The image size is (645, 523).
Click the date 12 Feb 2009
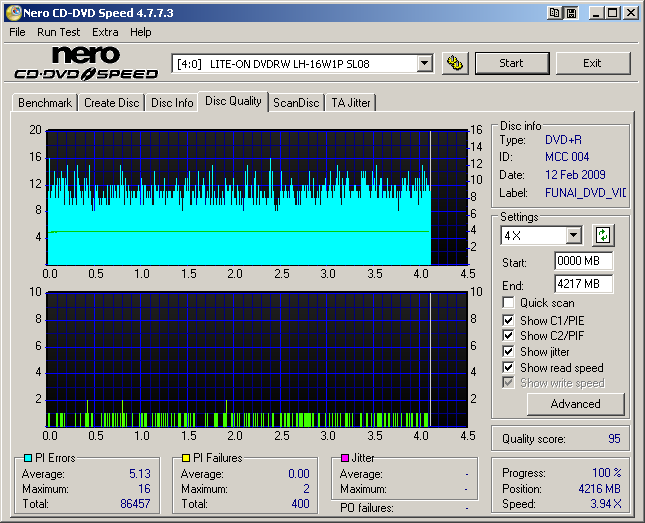tap(575, 175)
